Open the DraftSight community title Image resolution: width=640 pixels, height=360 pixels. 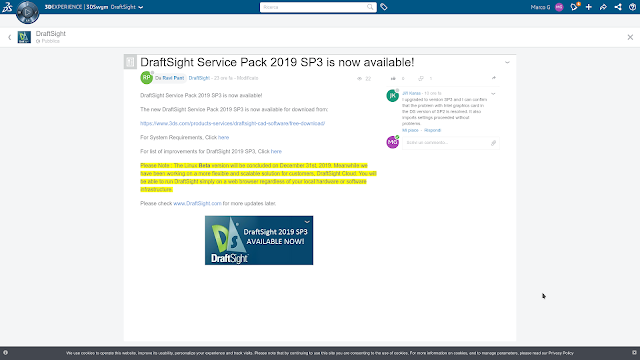tap(51, 33)
